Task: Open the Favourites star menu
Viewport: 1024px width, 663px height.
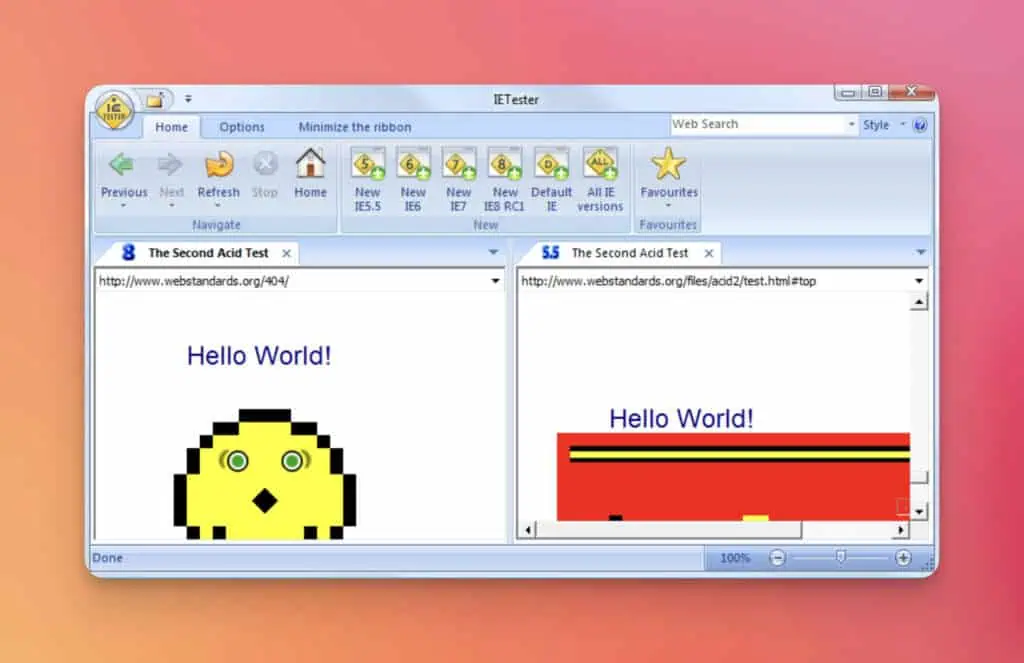Action: tap(669, 165)
